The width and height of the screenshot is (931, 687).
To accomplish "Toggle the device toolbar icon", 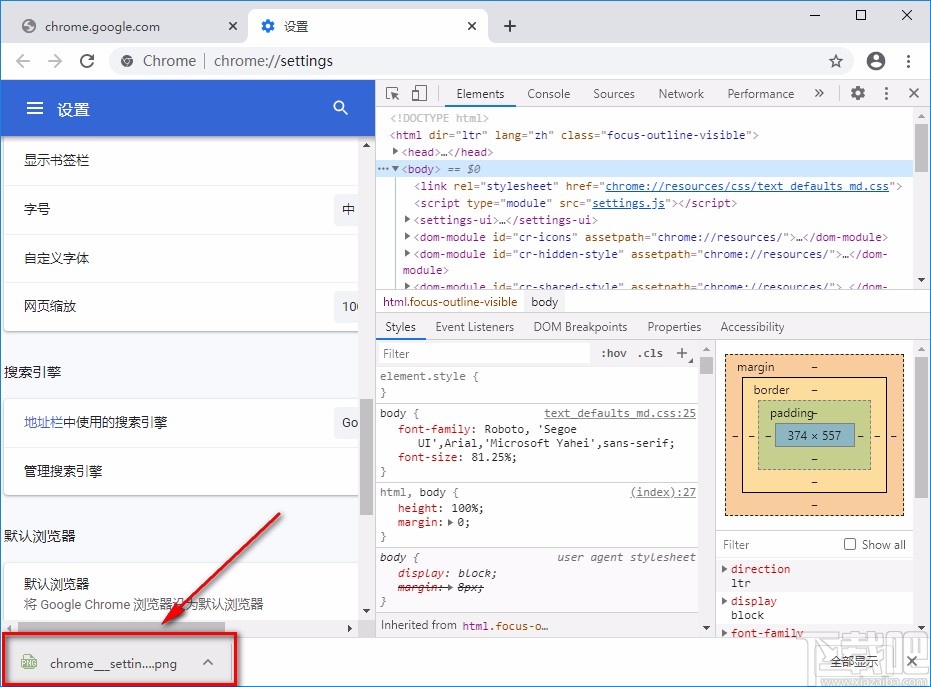I will tap(419, 93).
